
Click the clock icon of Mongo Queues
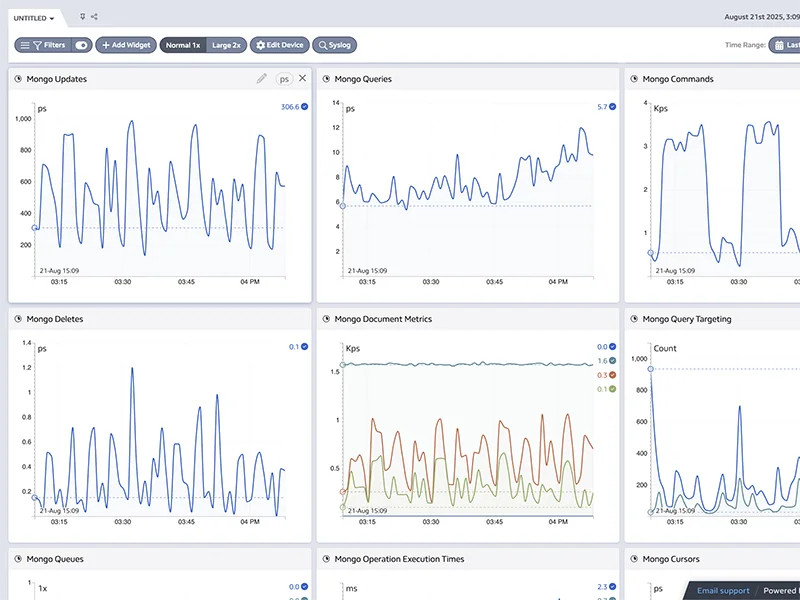[18, 559]
